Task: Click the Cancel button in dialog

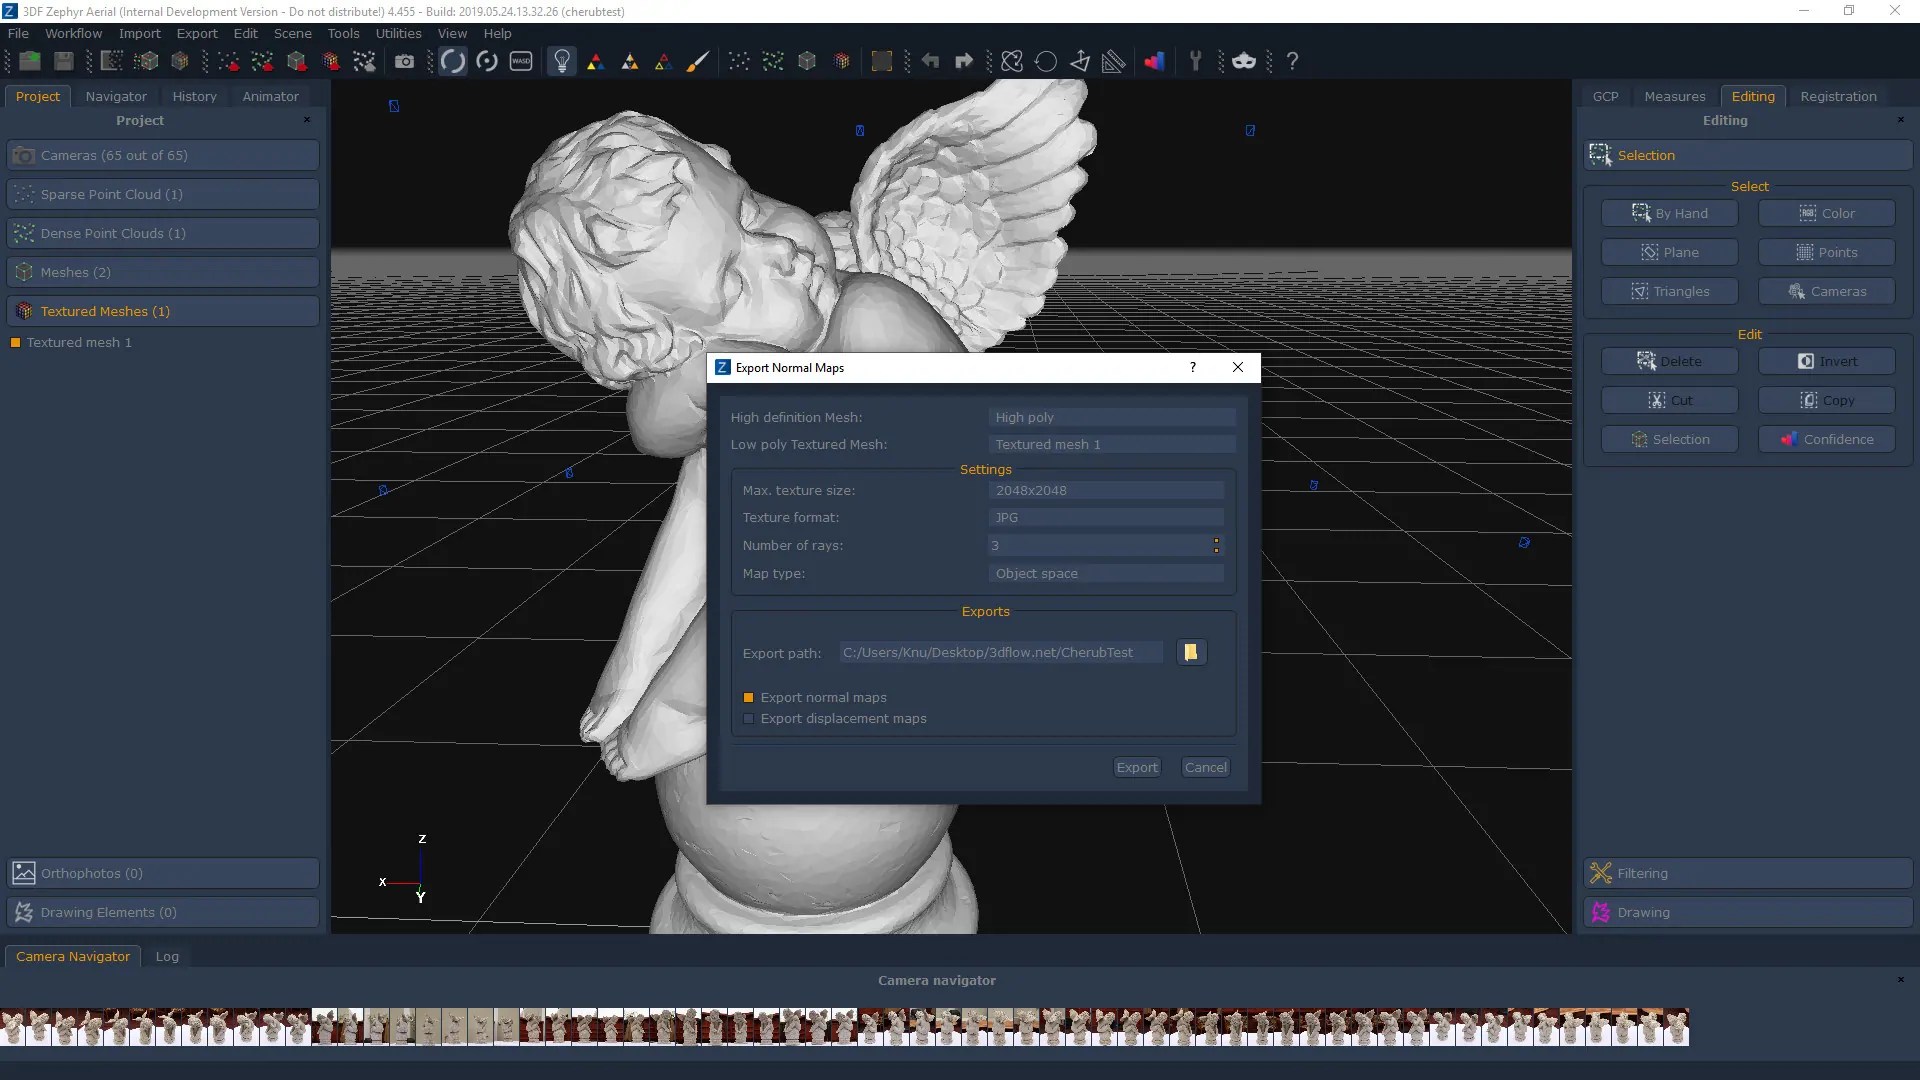Action: 1205,768
